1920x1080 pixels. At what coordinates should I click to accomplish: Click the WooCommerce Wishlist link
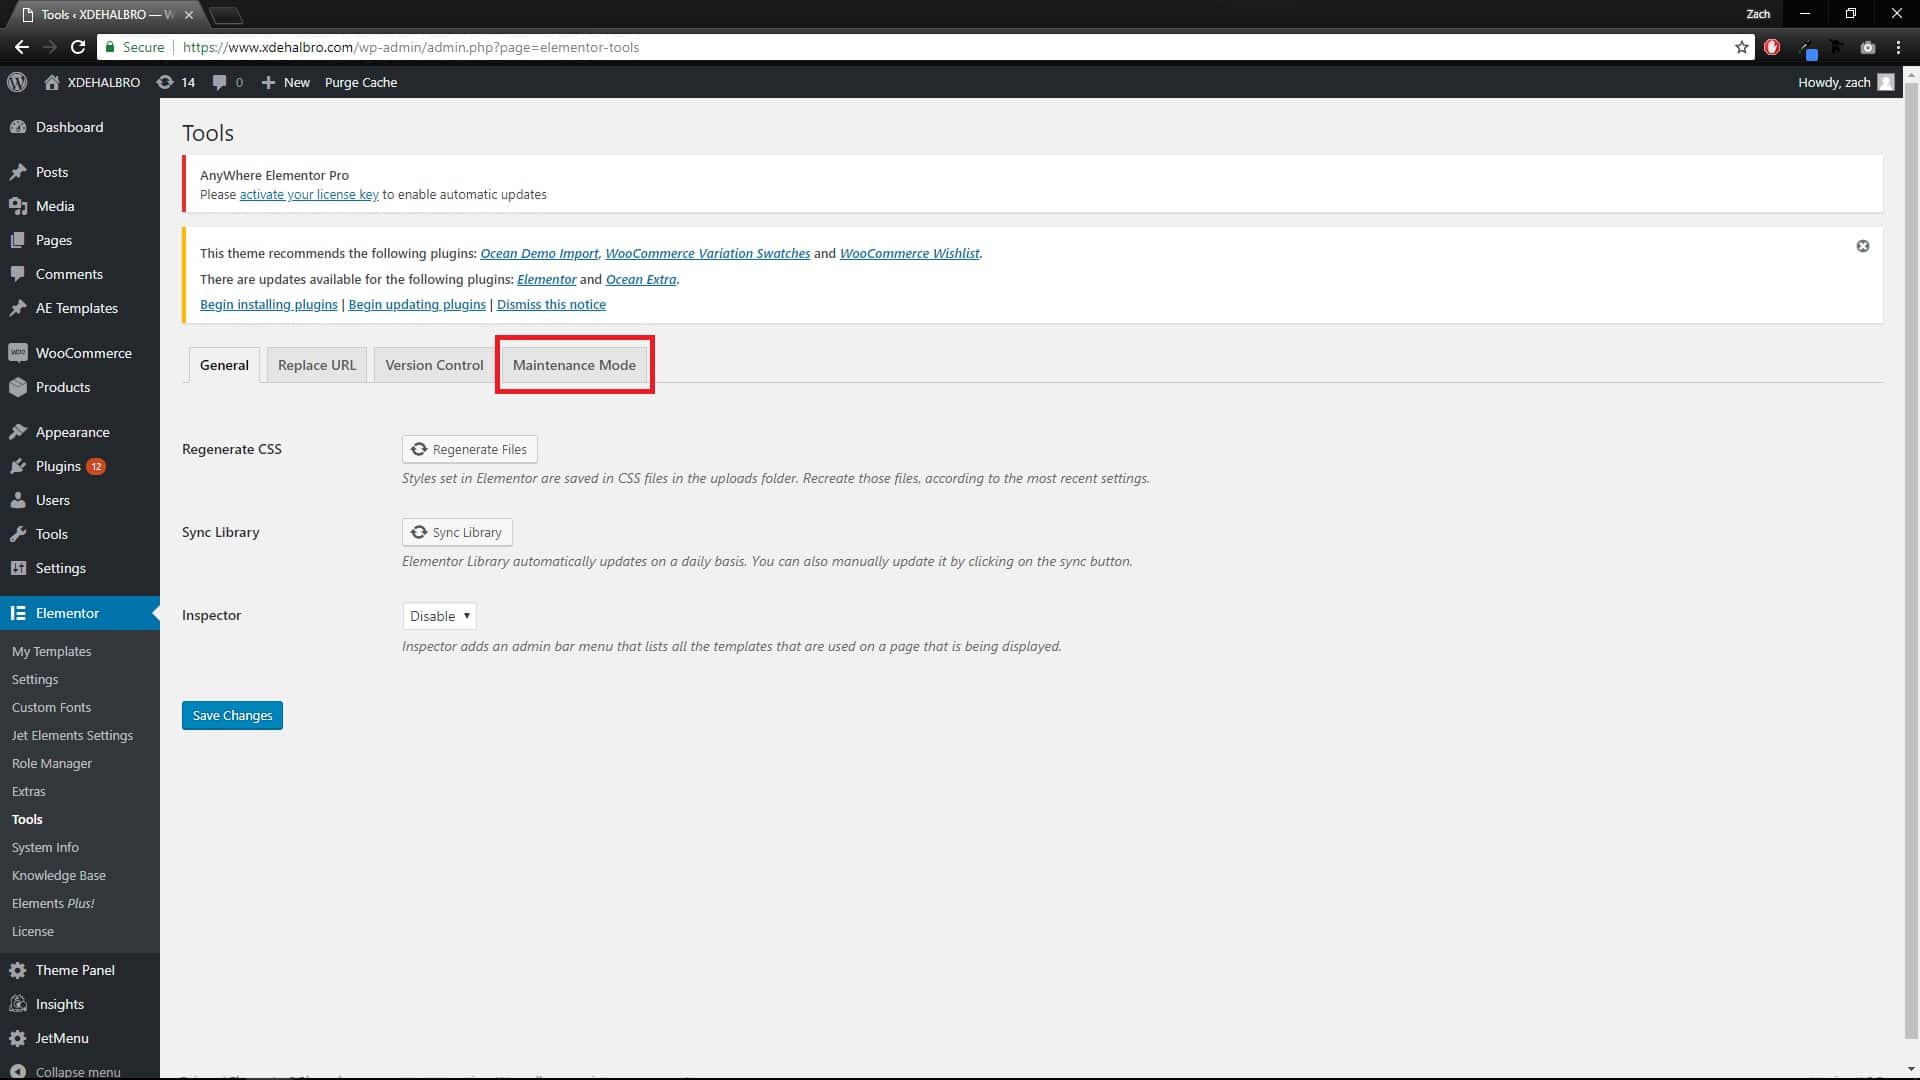coord(909,254)
